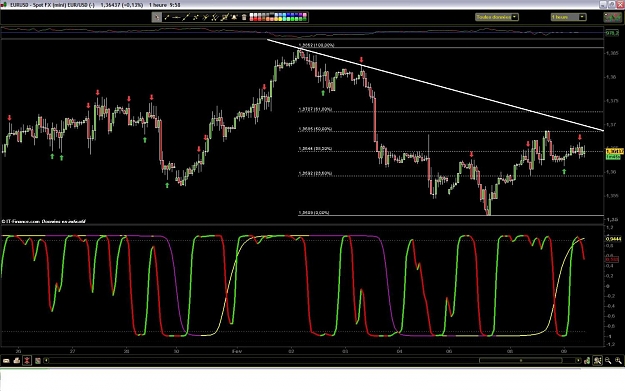
Task: Click the Fibonacci label '1,3727 (61,80%)'
Action: pos(315,109)
